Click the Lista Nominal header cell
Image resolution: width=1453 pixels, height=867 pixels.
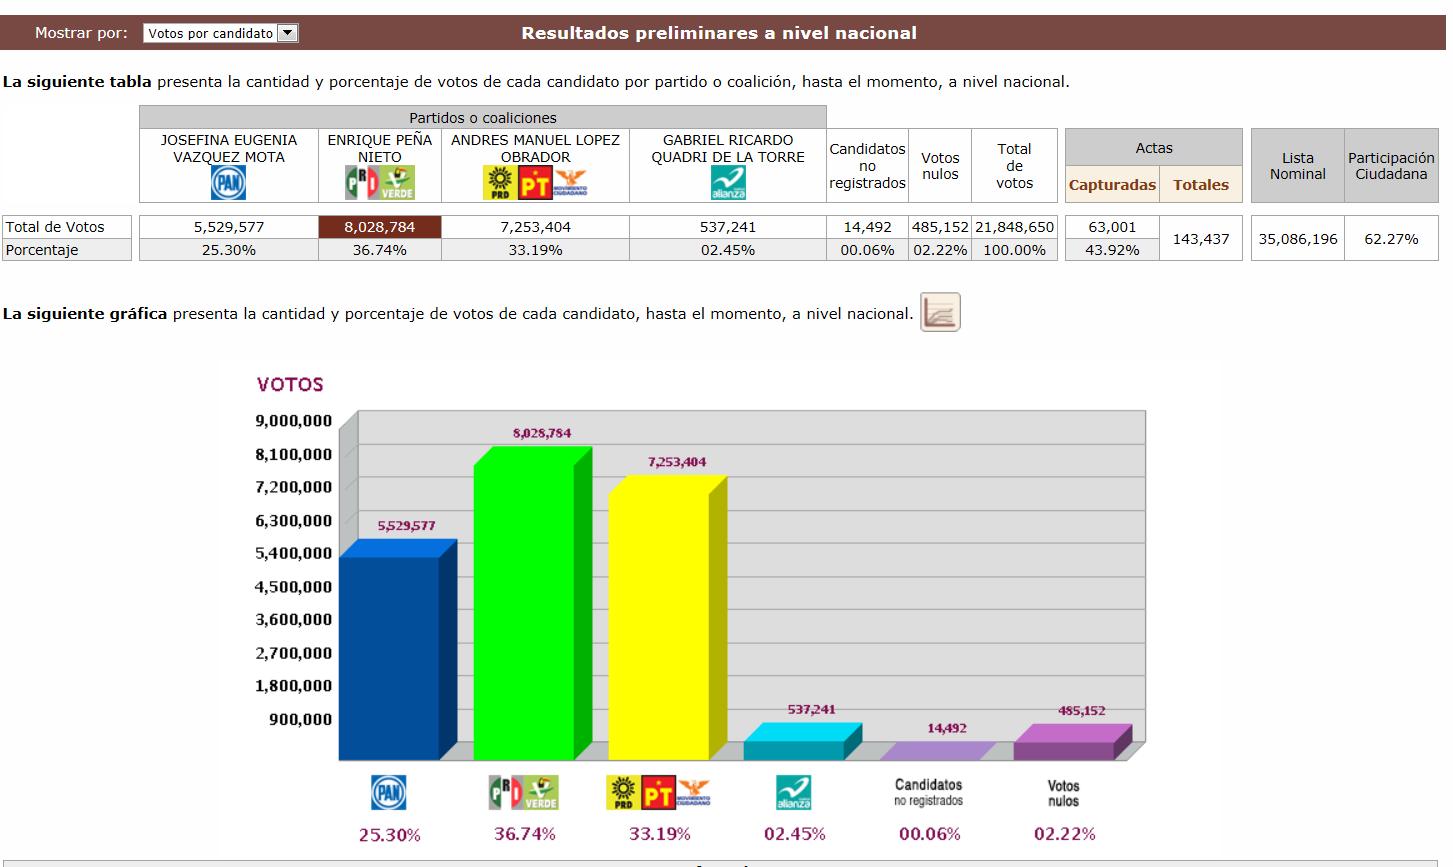coord(1298,166)
